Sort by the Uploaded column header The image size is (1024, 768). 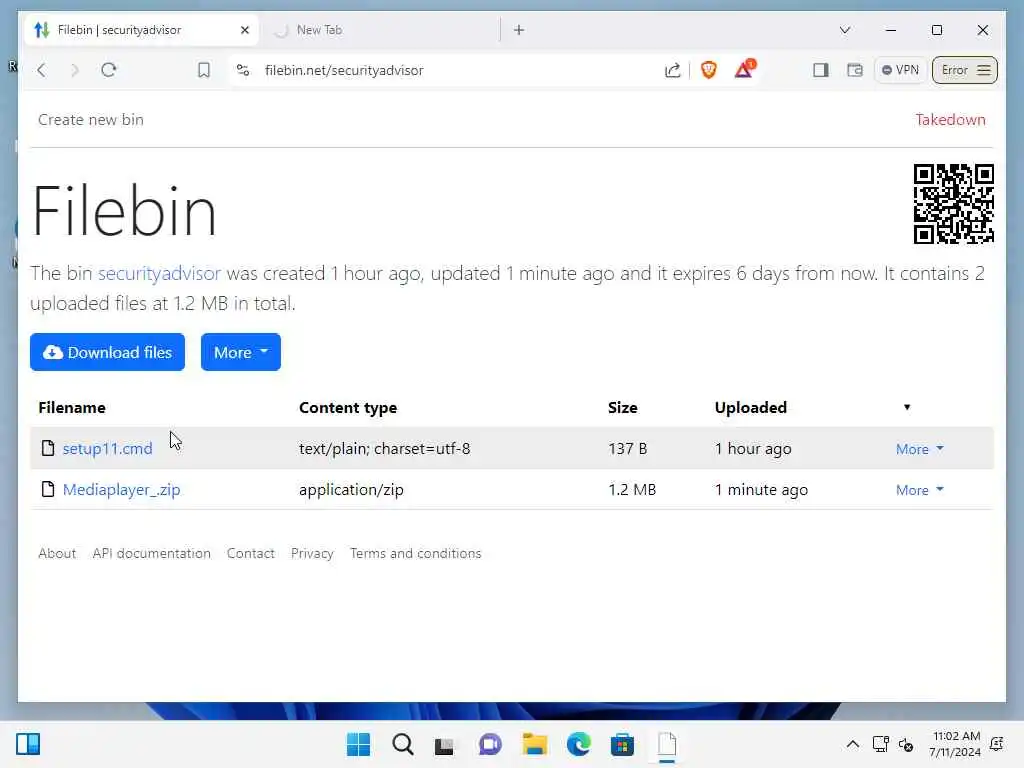[x=751, y=408]
